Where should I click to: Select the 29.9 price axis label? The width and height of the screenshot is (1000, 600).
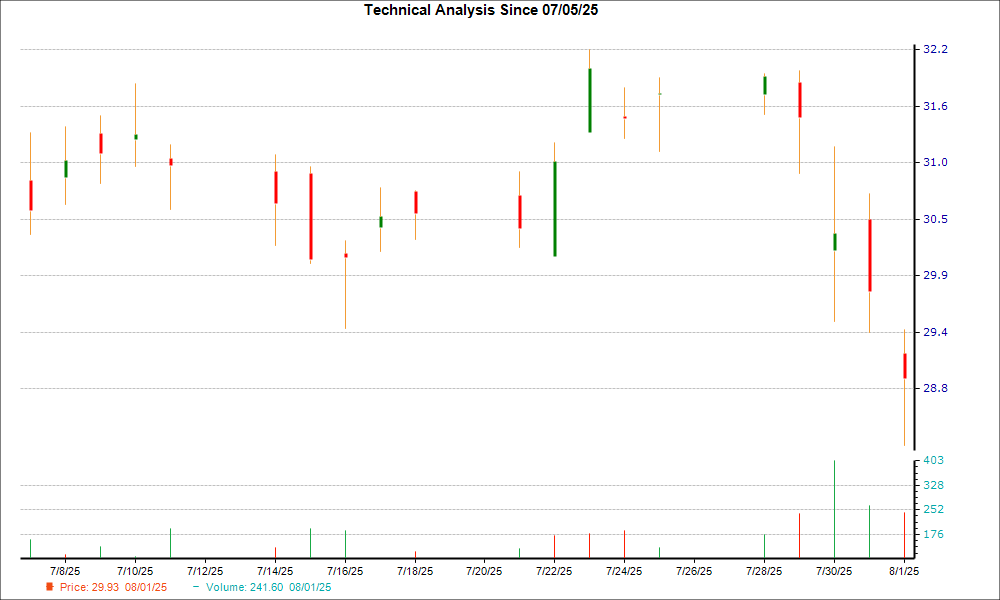936,275
